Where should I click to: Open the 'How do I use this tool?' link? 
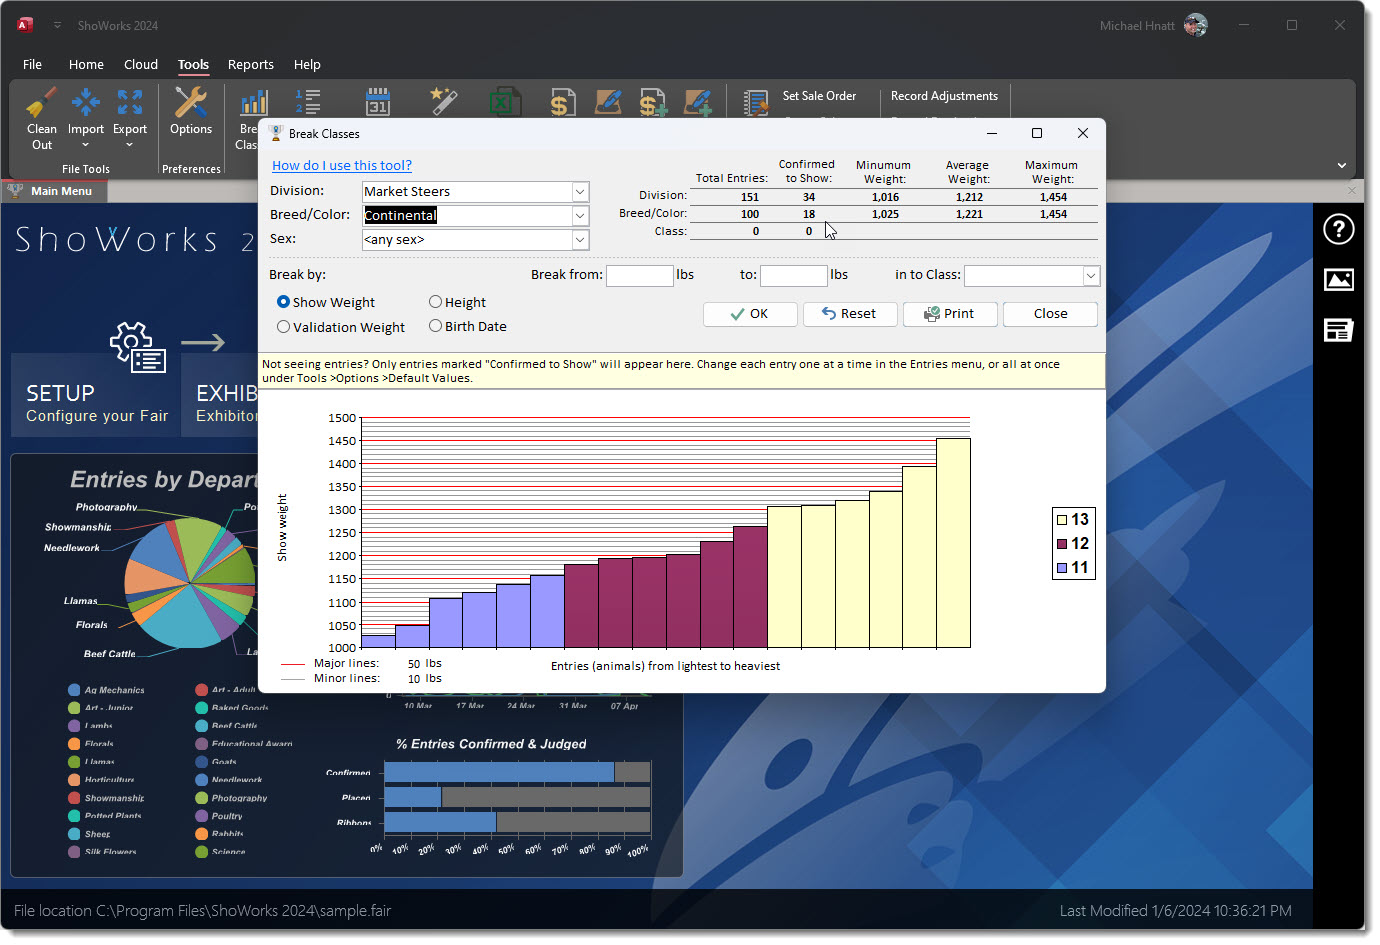[x=342, y=166]
